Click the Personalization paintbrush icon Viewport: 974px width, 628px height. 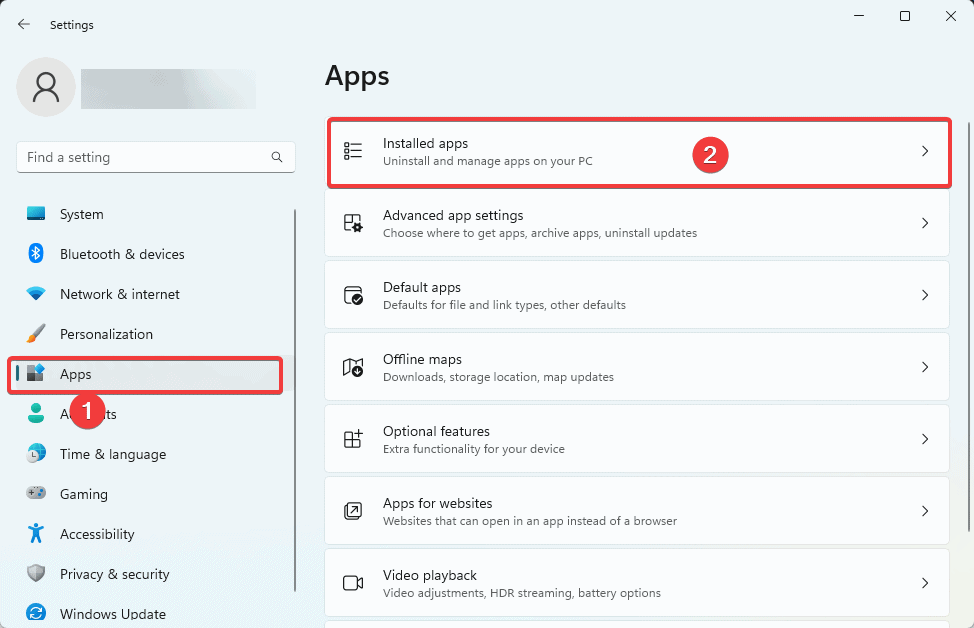pyautogui.click(x=36, y=334)
